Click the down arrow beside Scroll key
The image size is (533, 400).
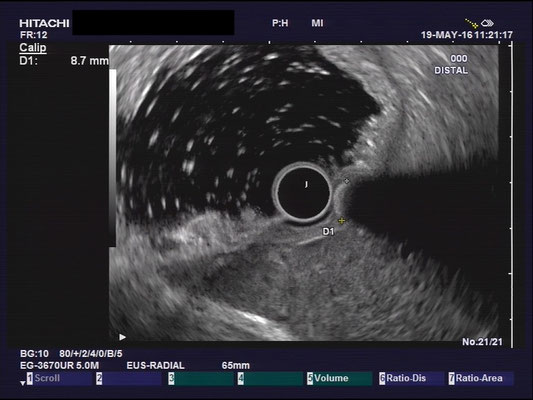22,383
